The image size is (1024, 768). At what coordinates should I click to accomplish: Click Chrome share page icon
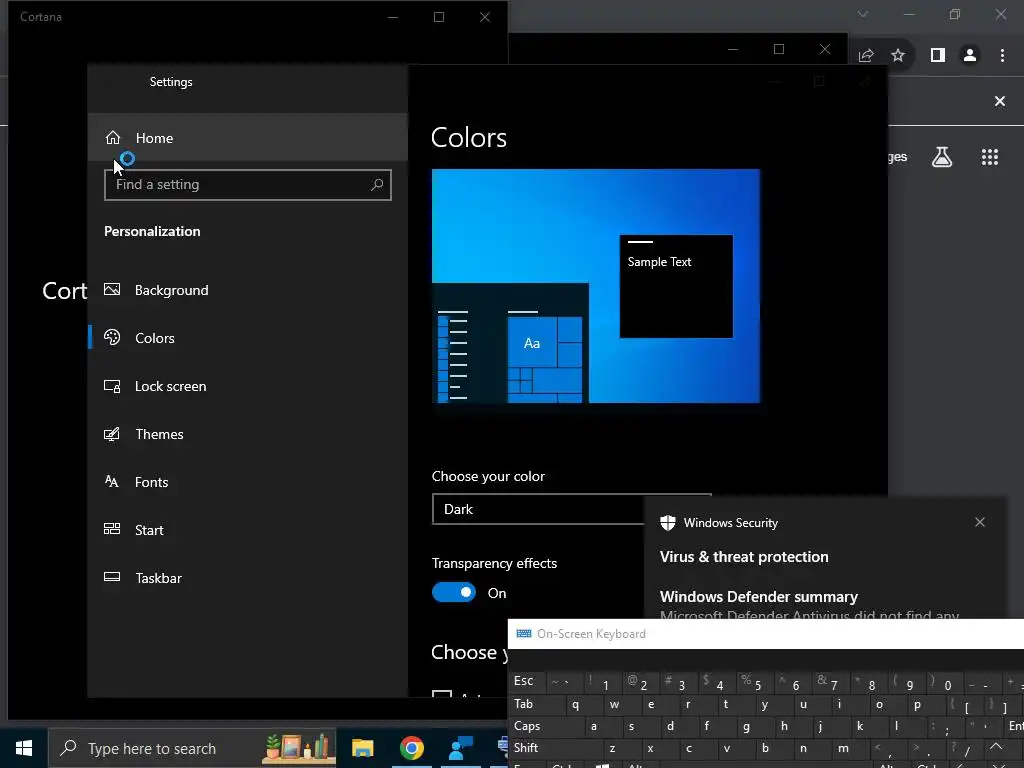(866, 56)
